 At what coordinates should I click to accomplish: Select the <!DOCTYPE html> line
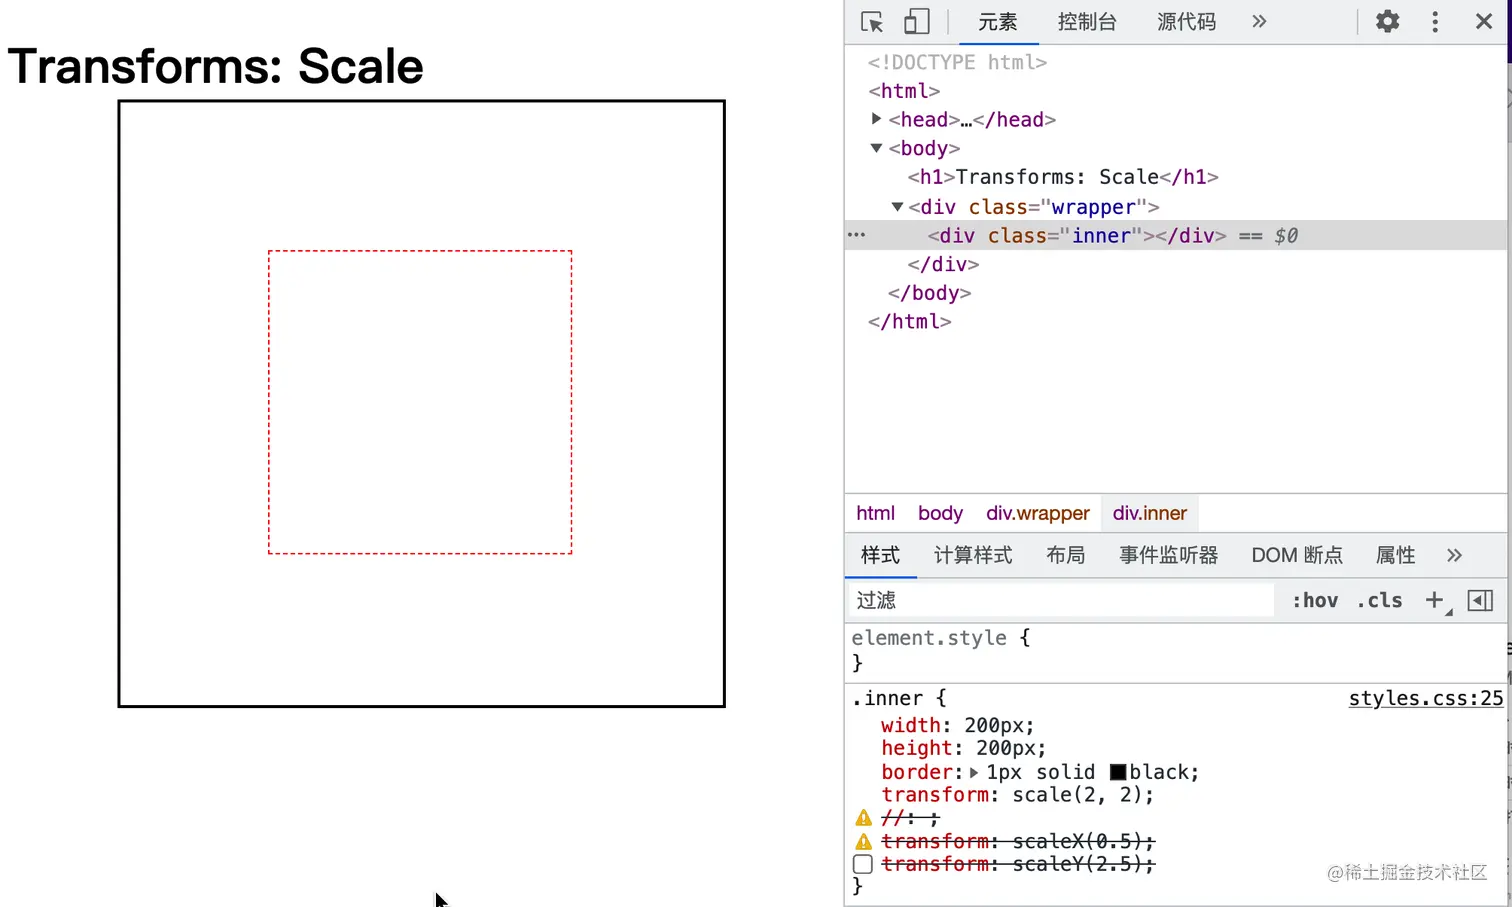tap(957, 62)
